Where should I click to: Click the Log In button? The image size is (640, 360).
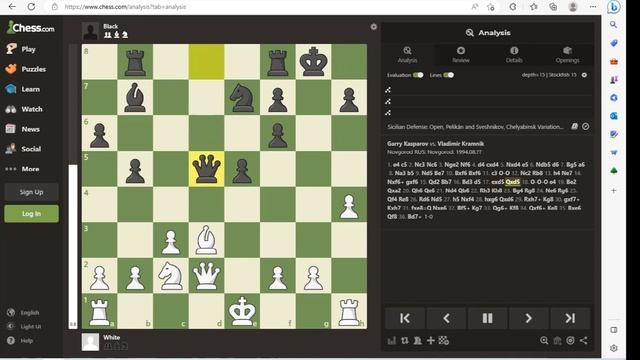[31, 213]
